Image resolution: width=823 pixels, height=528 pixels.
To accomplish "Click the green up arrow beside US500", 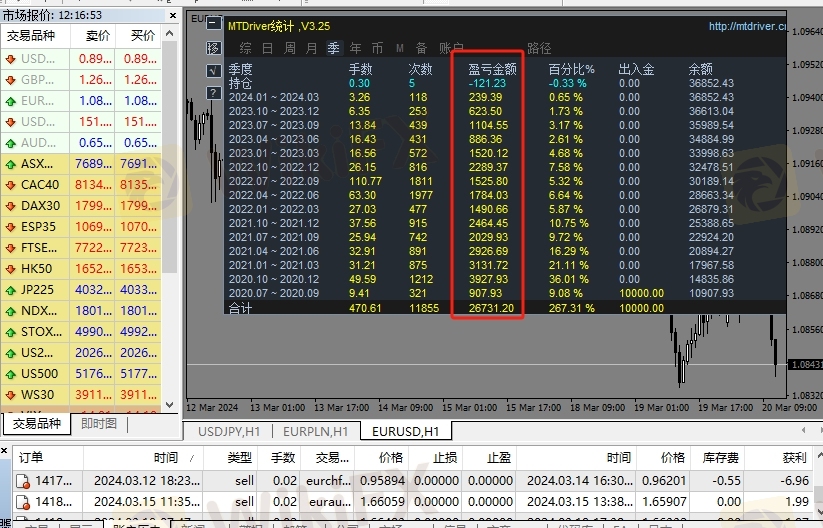I will [x=10, y=374].
